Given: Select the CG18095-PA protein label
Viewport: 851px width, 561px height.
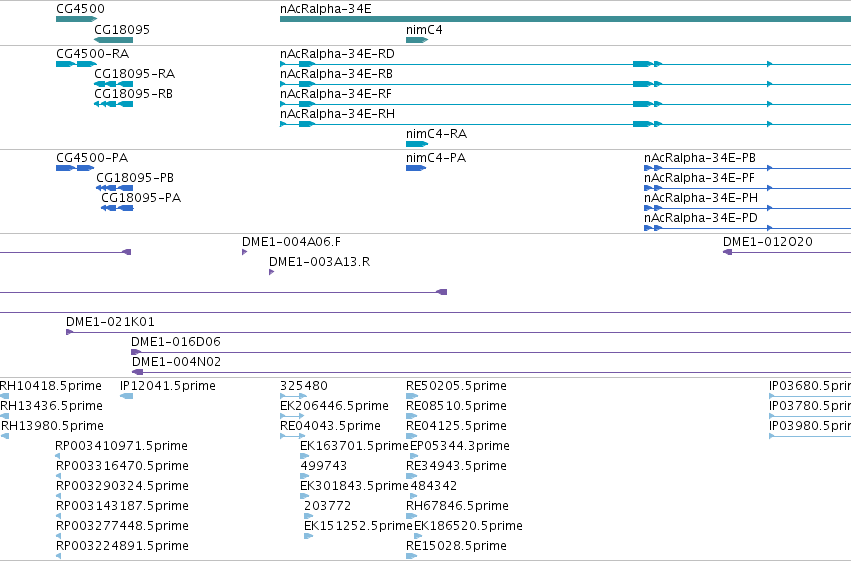Looking at the screenshot, I should 141,198.
